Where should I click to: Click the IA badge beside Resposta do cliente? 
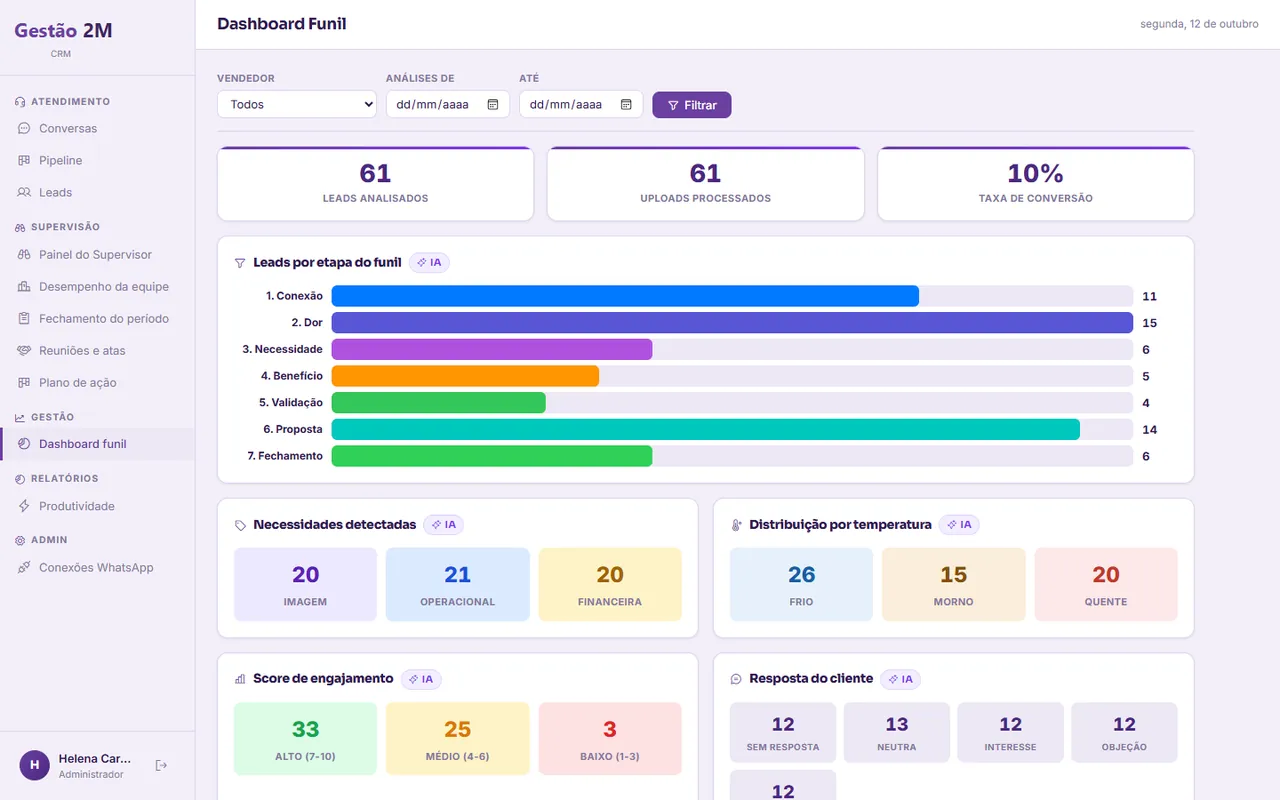pyautogui.click(x=900, y=679)
